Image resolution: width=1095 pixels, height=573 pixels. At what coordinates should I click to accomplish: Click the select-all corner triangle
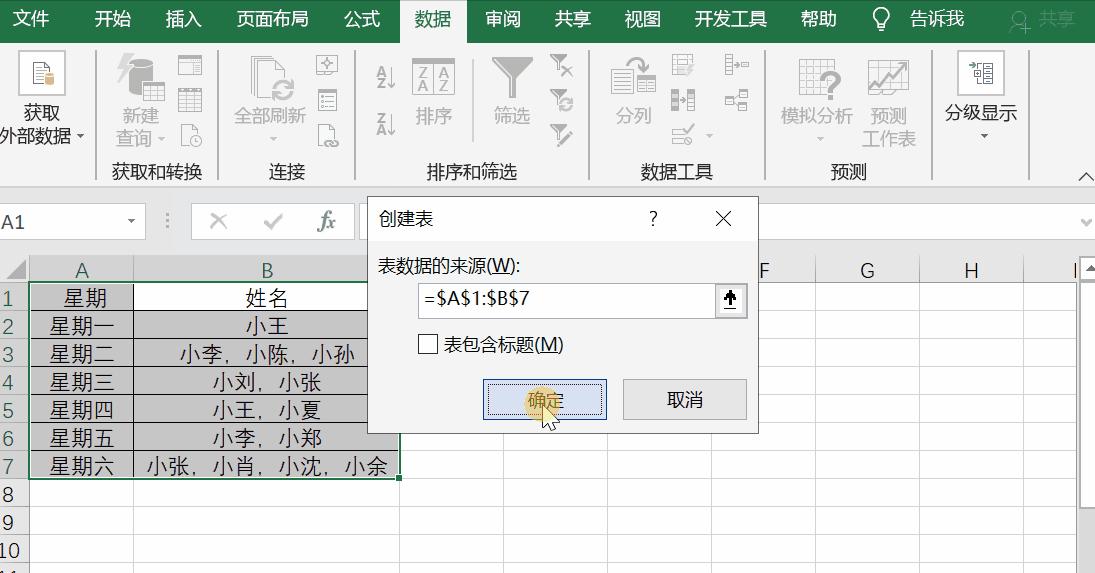(x=15, y=270)
